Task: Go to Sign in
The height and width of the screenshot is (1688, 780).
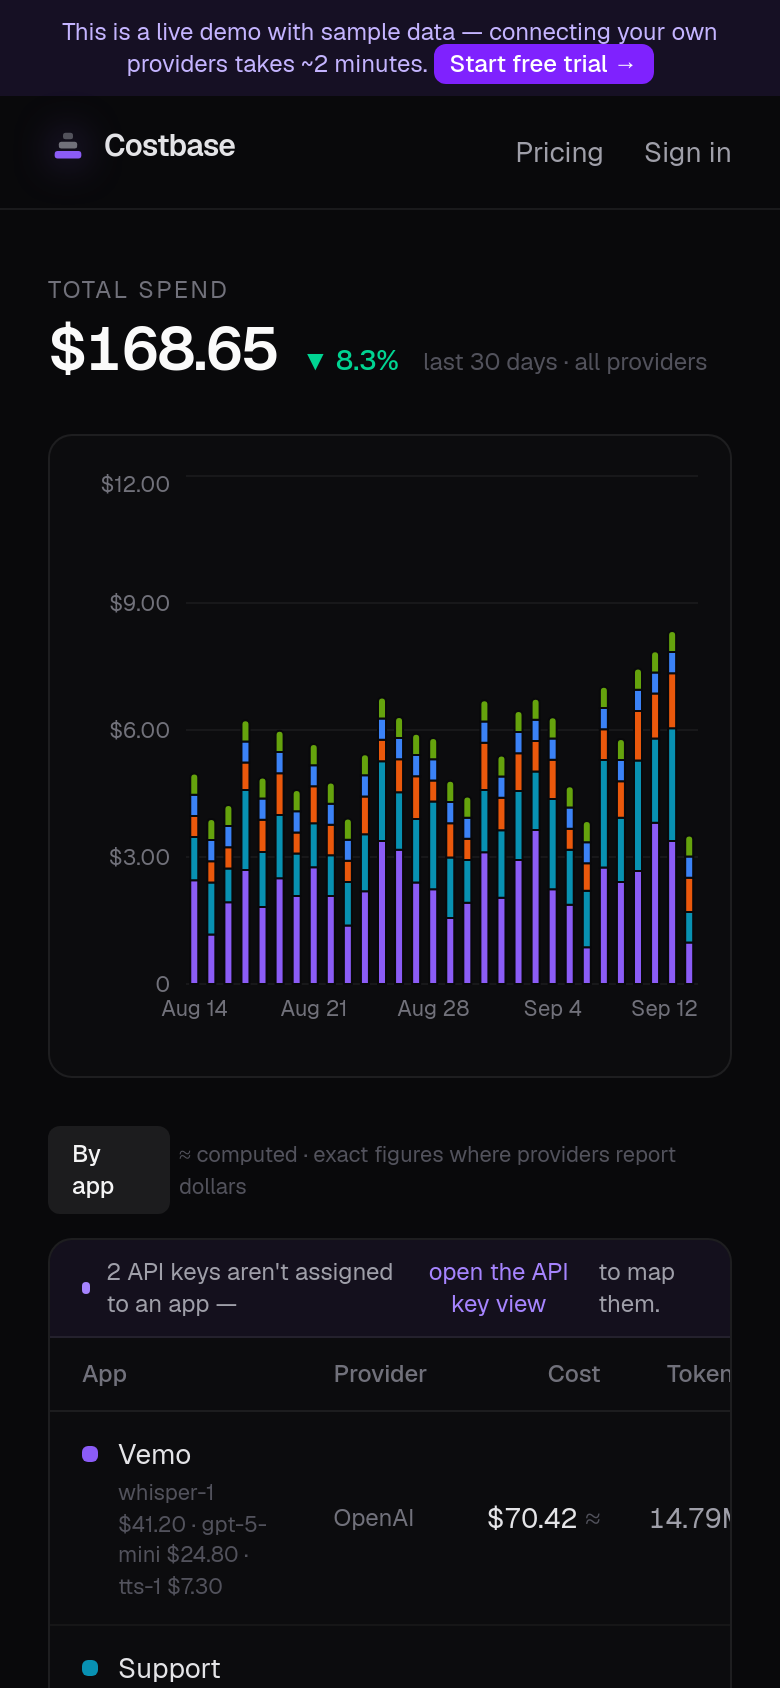Action: 688,153
